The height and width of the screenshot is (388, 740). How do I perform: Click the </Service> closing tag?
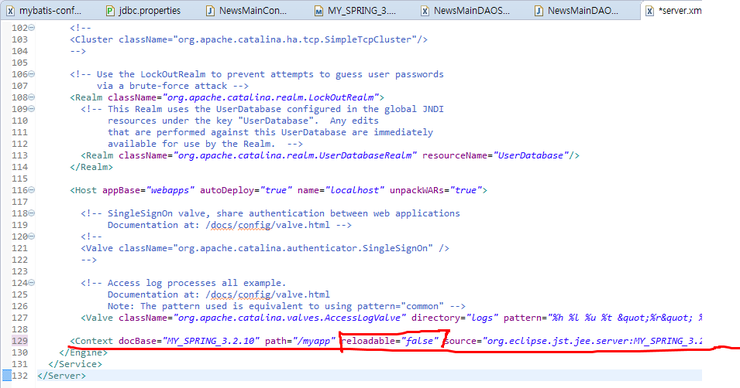(75, 364)
